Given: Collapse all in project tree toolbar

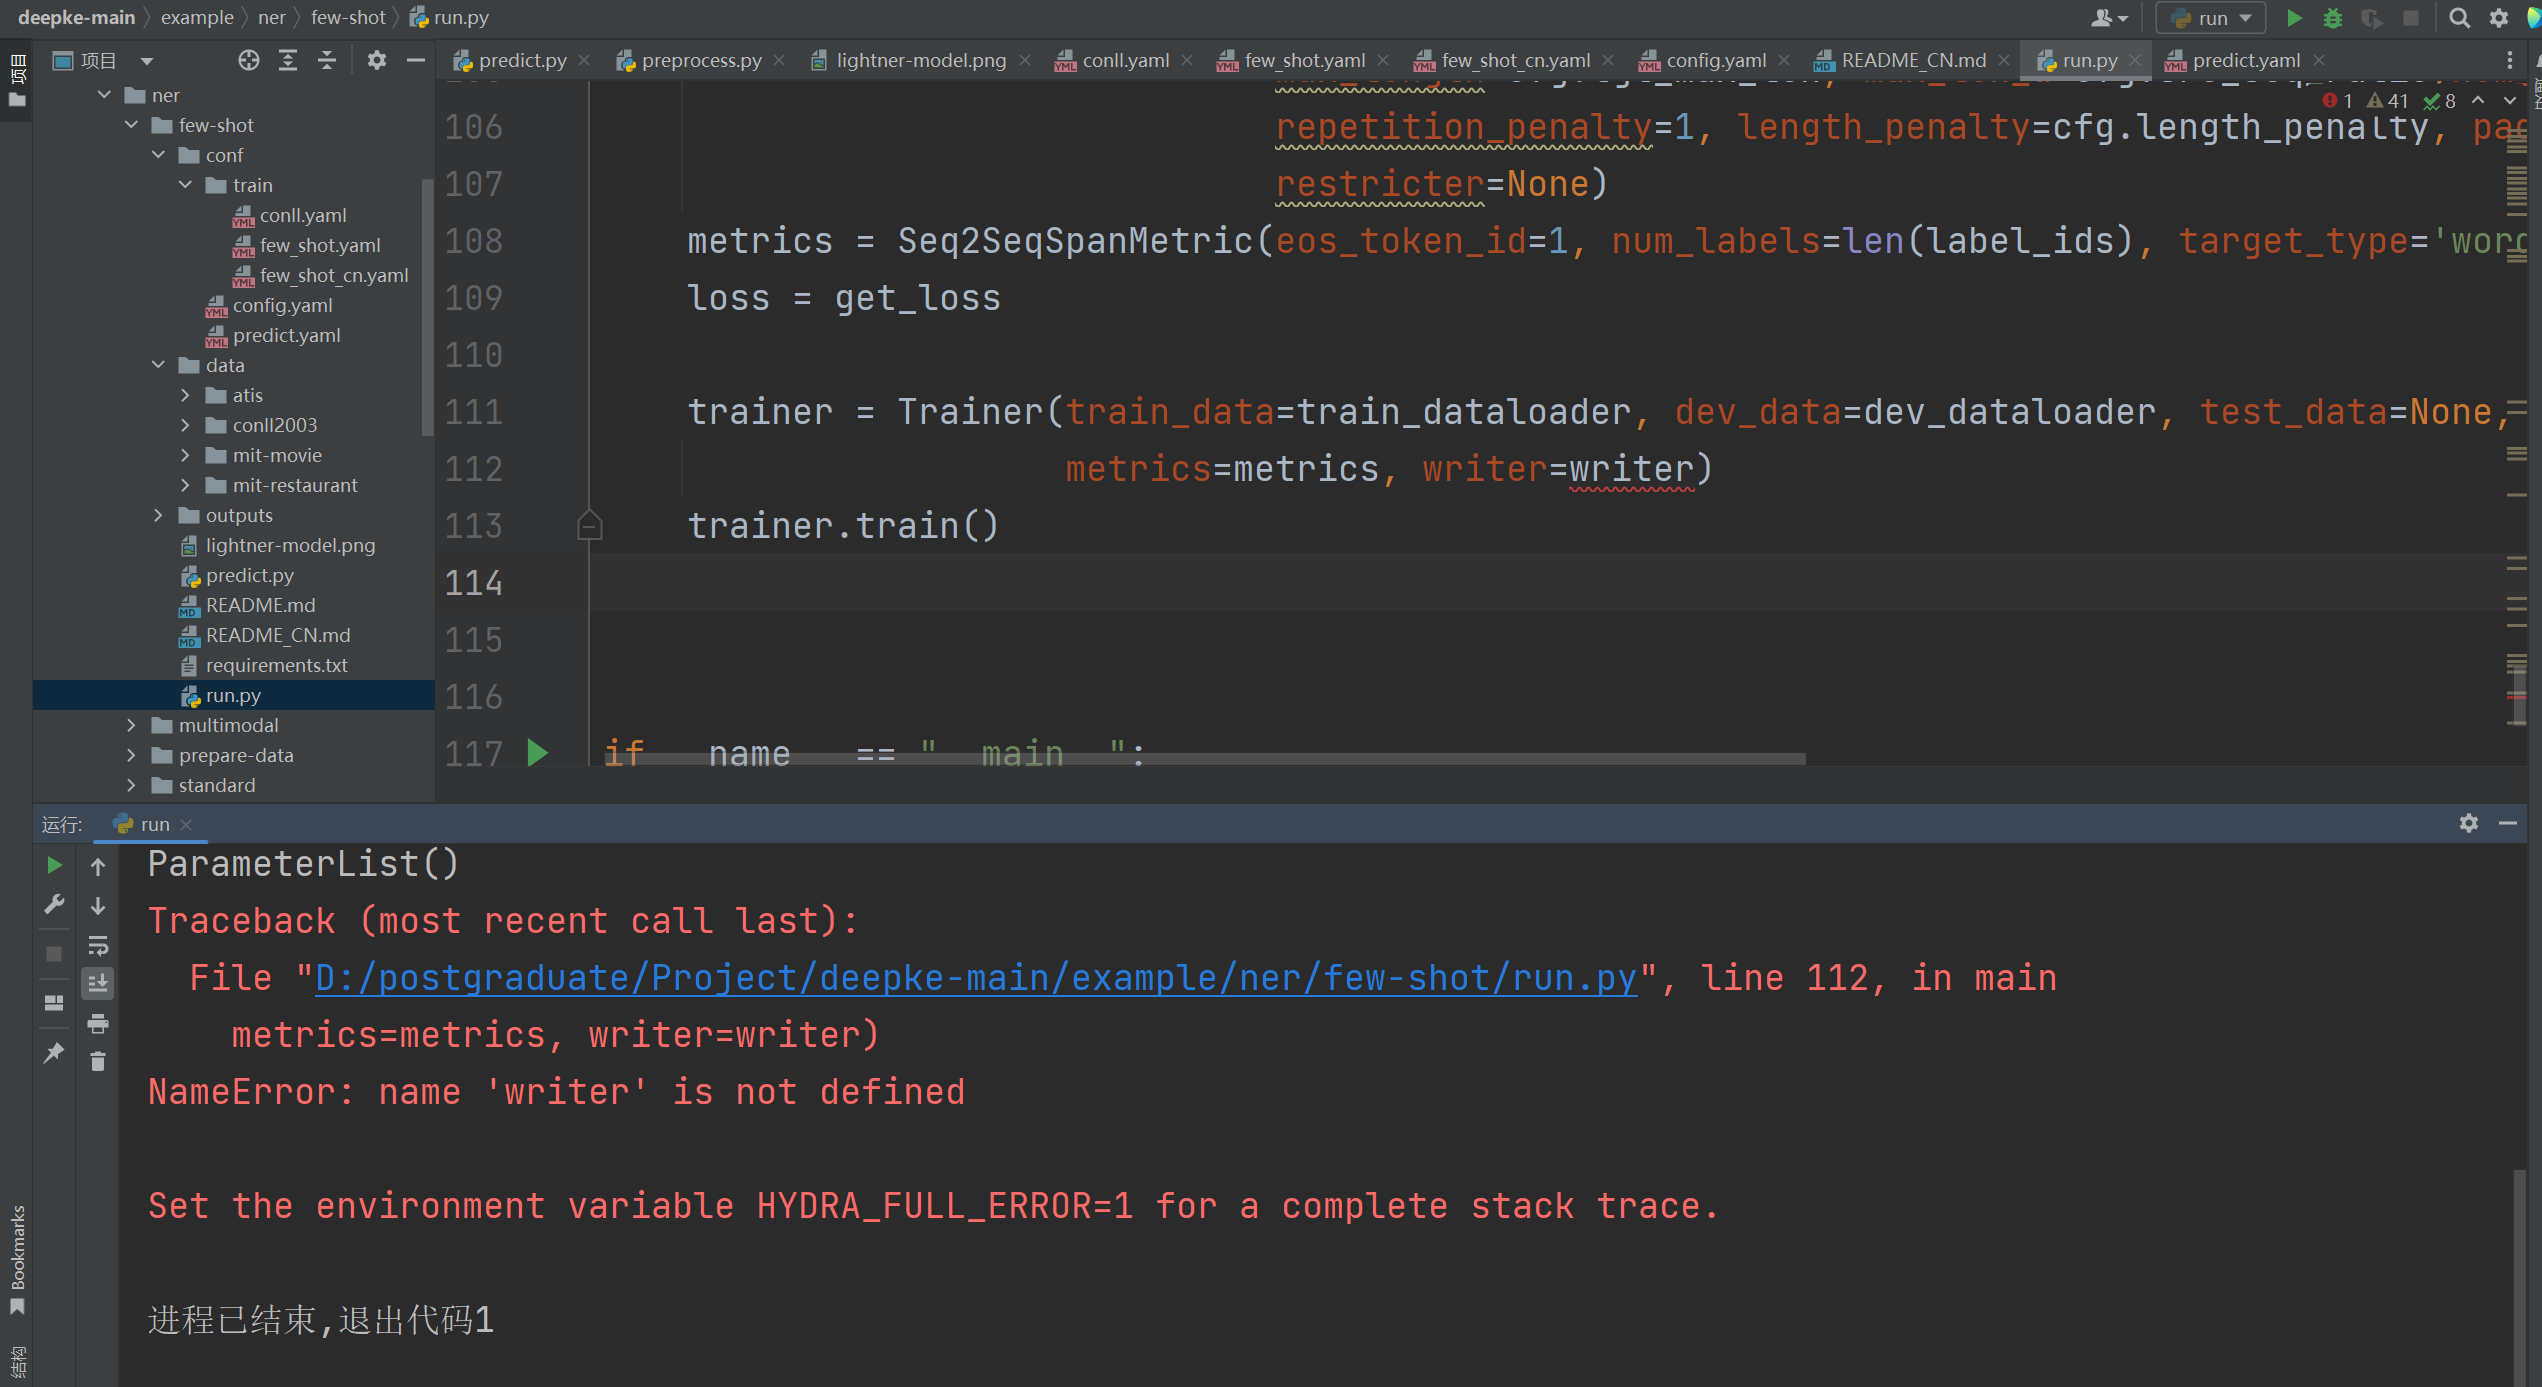Looking at the screenshot, I should (x=327, y=61).
